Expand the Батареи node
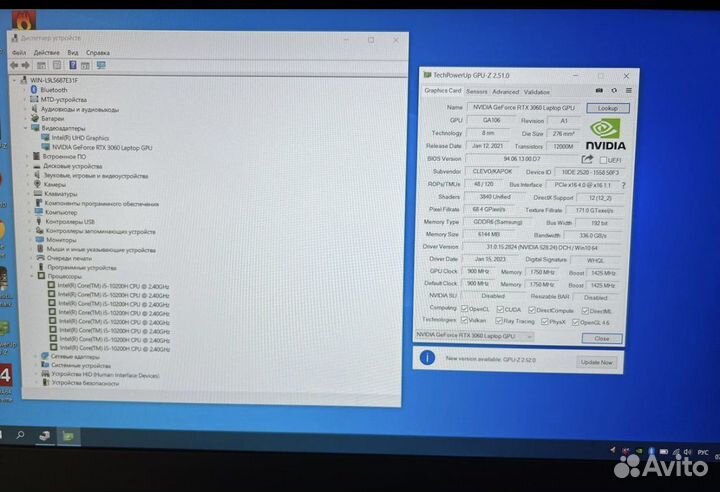 click(26, 119)
